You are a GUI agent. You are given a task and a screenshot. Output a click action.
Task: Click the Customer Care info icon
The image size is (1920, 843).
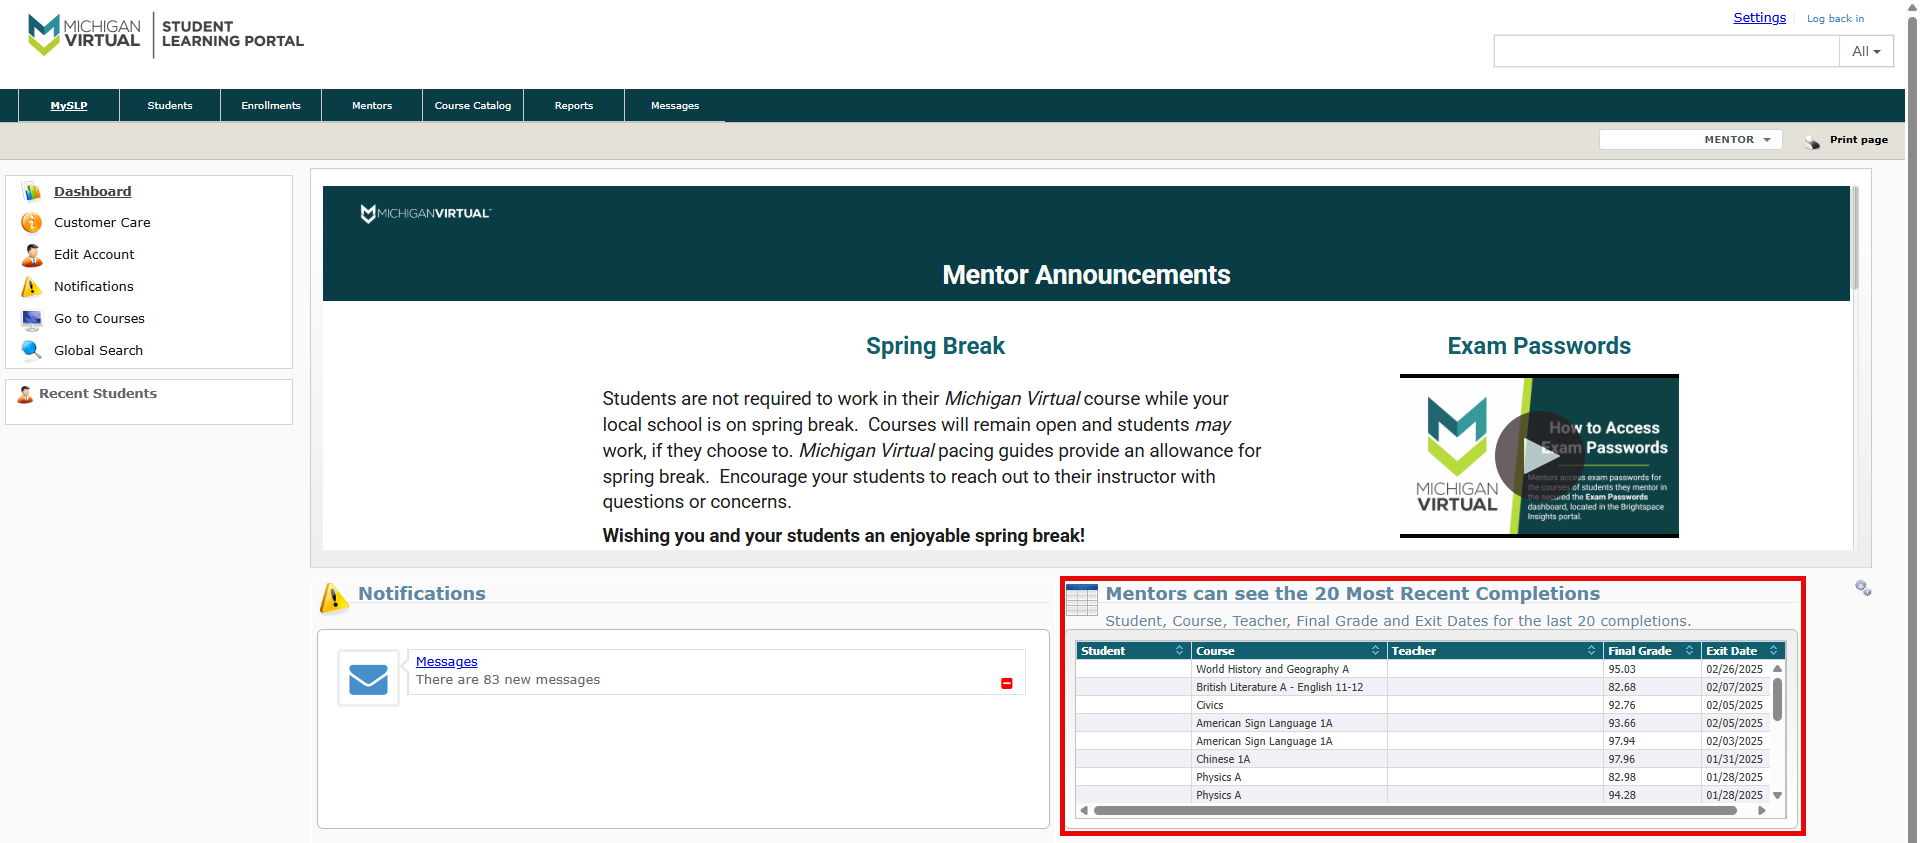32,223
